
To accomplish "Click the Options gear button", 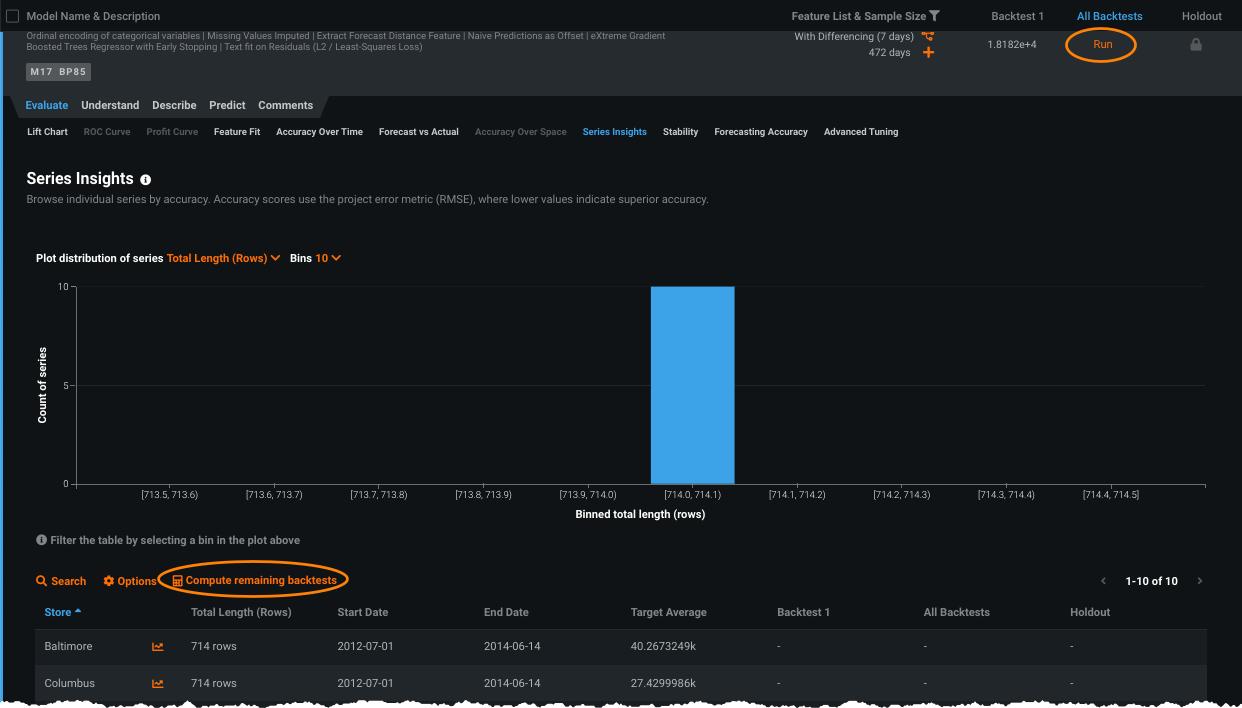I will coord(130,581).
